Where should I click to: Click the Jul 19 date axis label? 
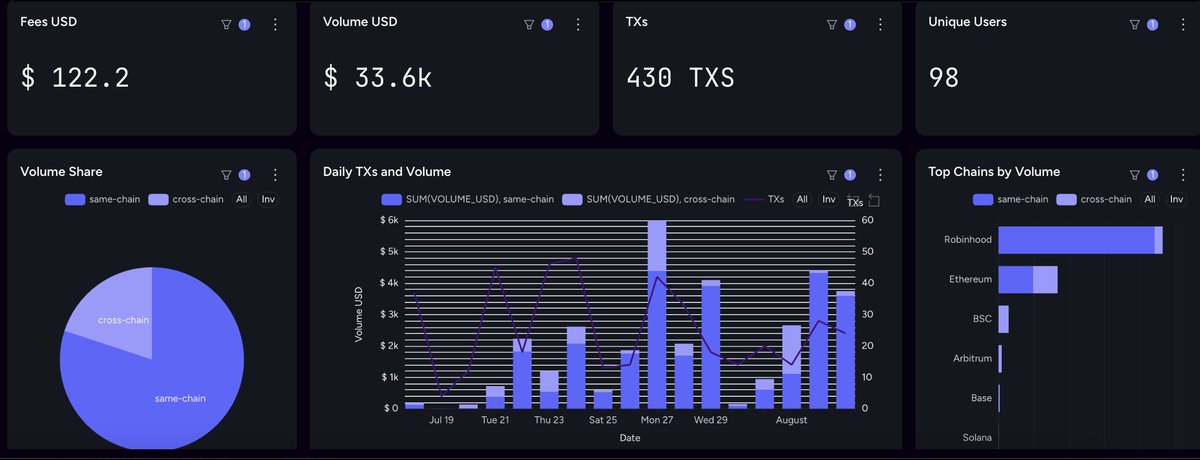(441, 421)
